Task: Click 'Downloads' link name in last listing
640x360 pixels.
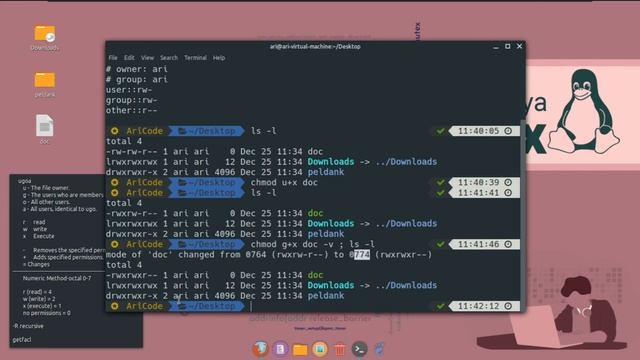Action: point(331,285)
